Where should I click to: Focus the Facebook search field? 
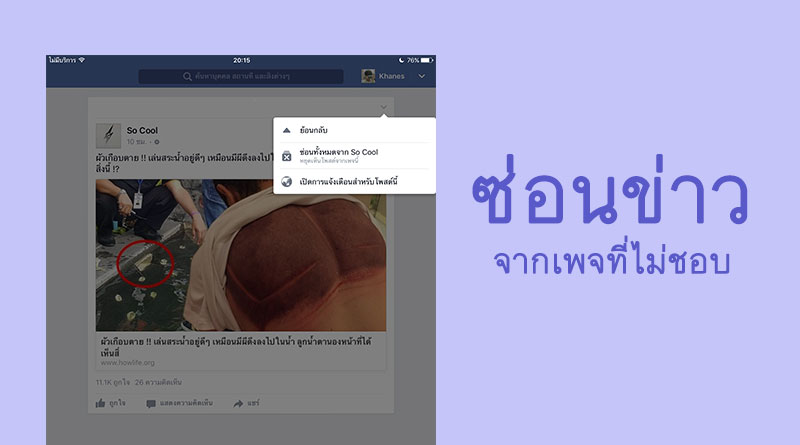point(241,77)
